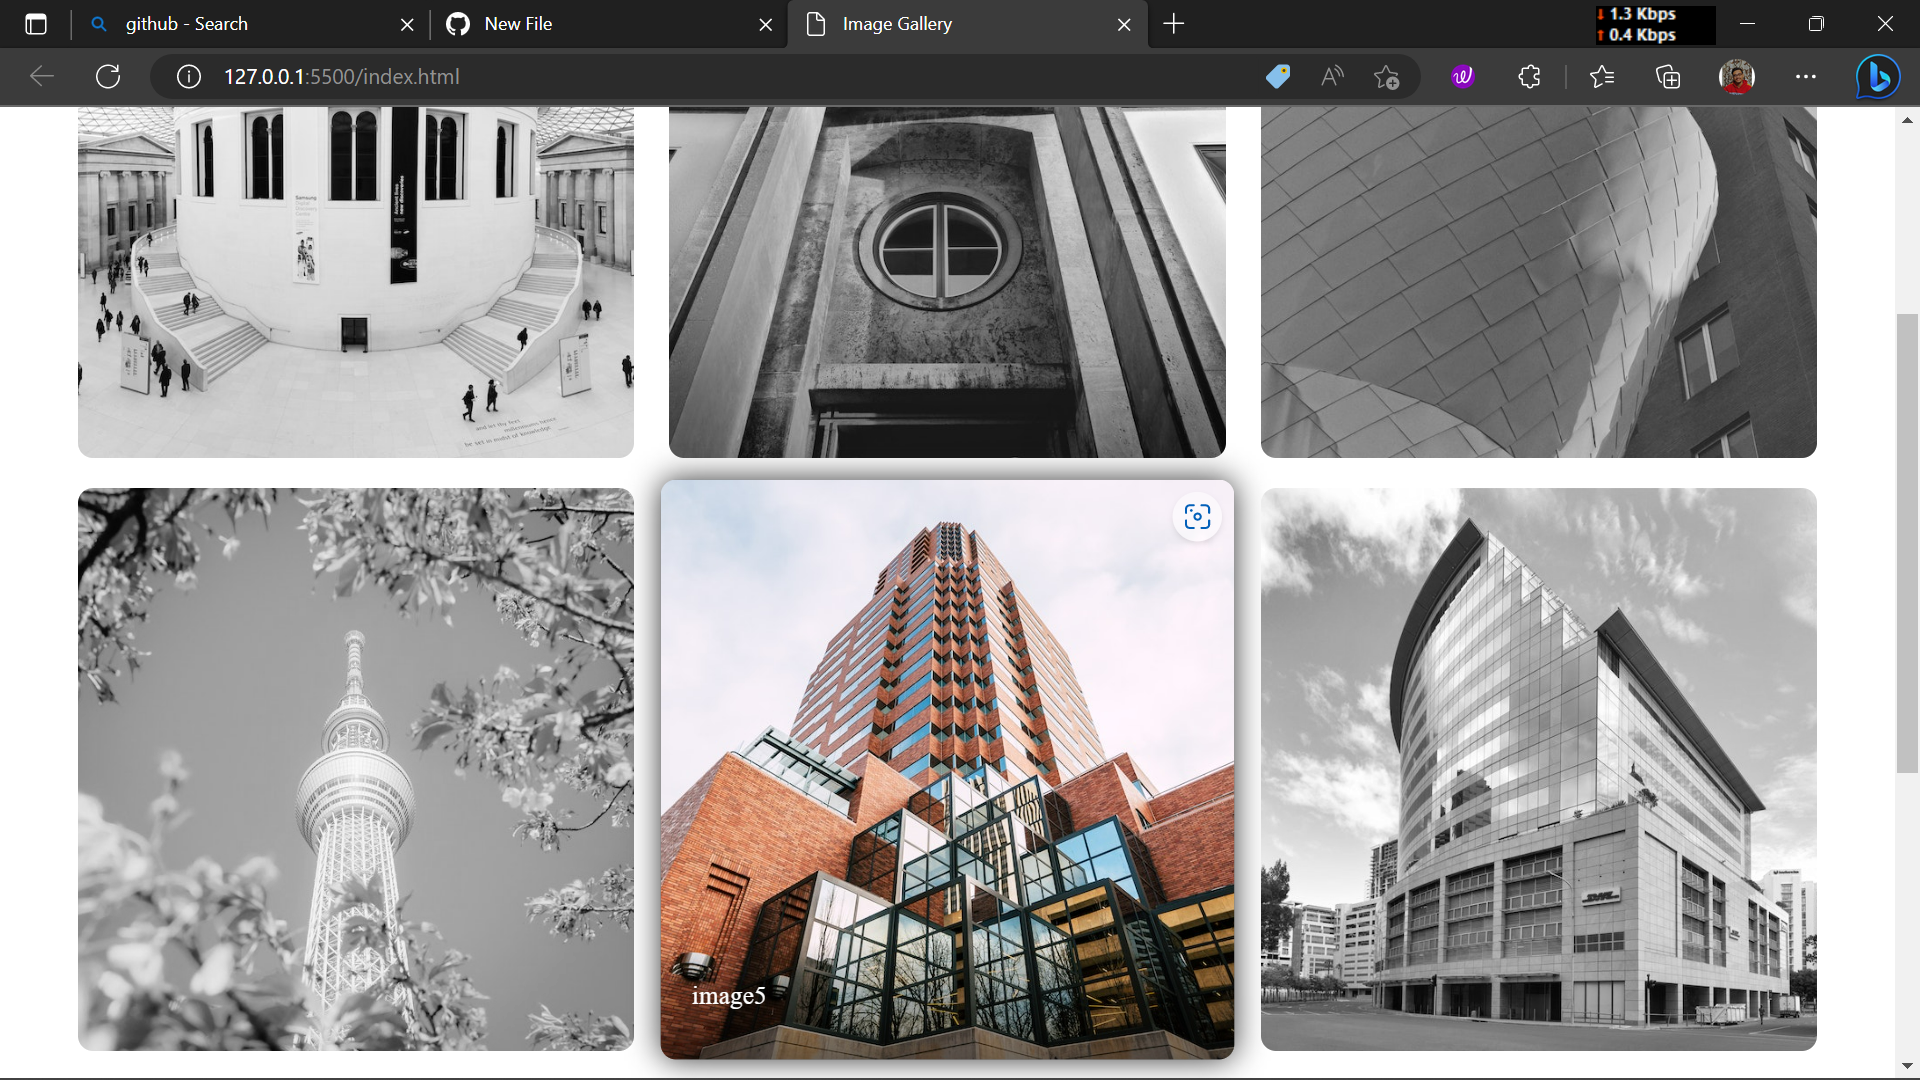This screenshot has height=1080, width=1920.
Task: Open the Collections panel
Action: [x=1668, y=76]
